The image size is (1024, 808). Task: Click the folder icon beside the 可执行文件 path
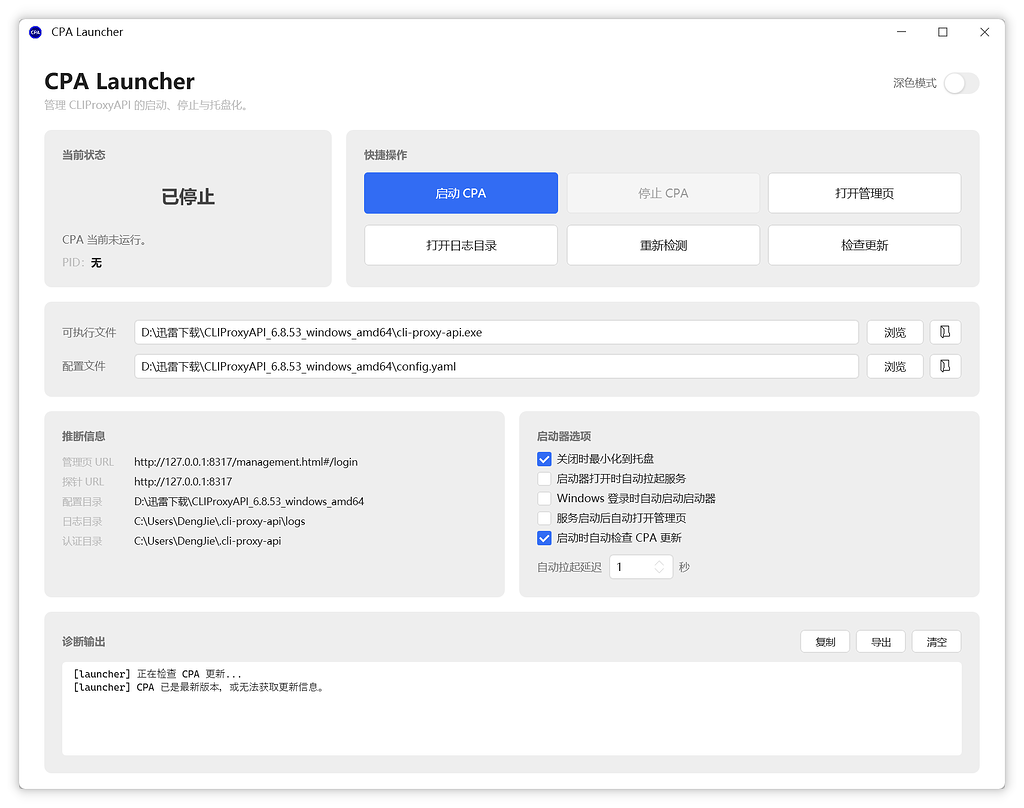pos(945,332)
